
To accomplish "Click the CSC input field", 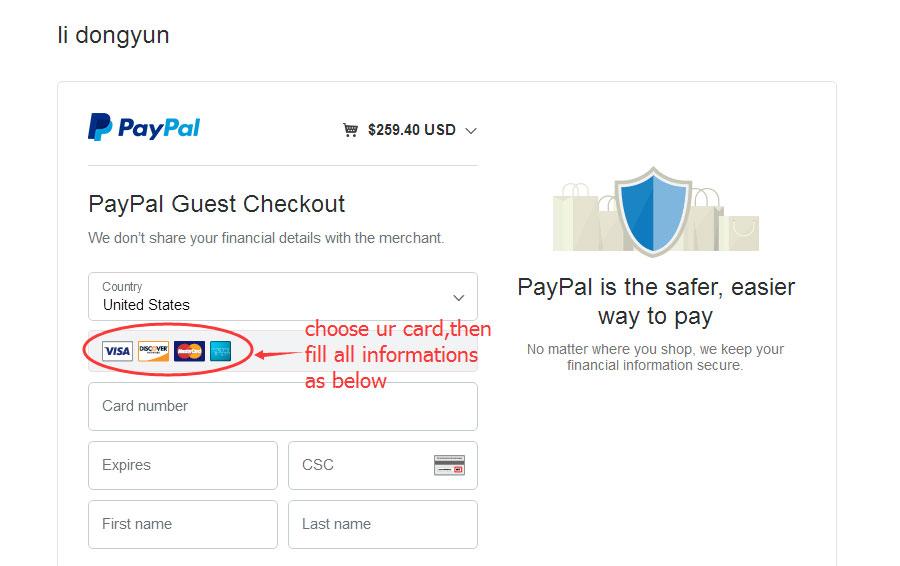I will tap(383, 466).
